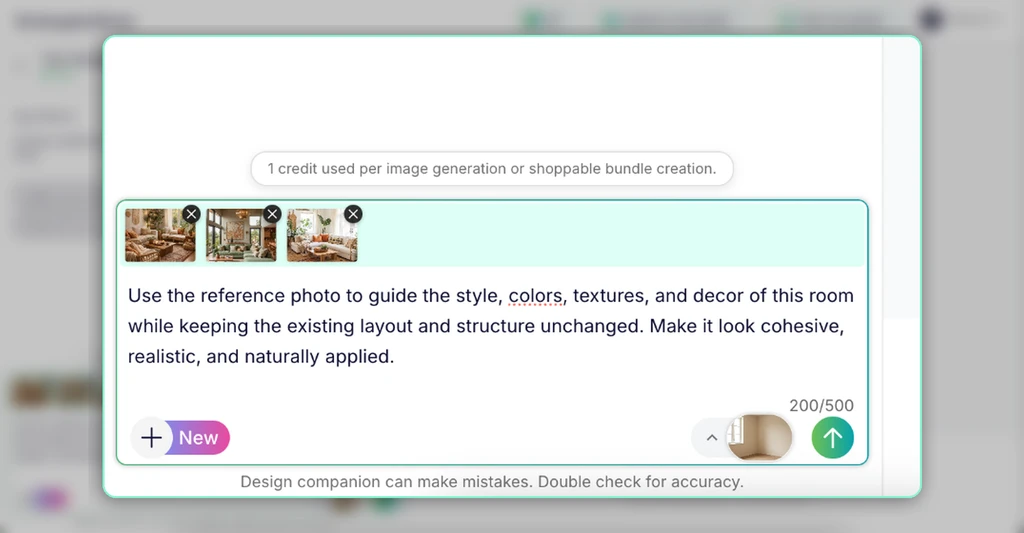Send prompt with green arrow button
Screen dimensions: 1024x533
833,438
